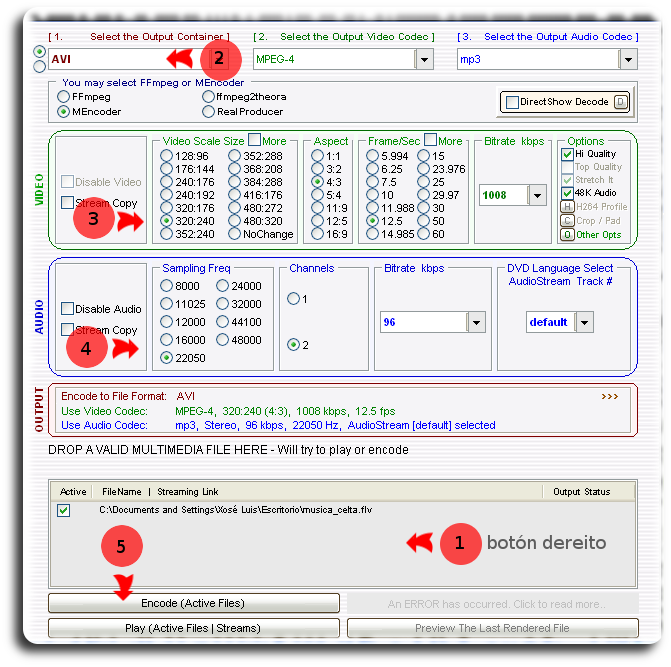Select the FFmpeg encoder radio button

64,97
